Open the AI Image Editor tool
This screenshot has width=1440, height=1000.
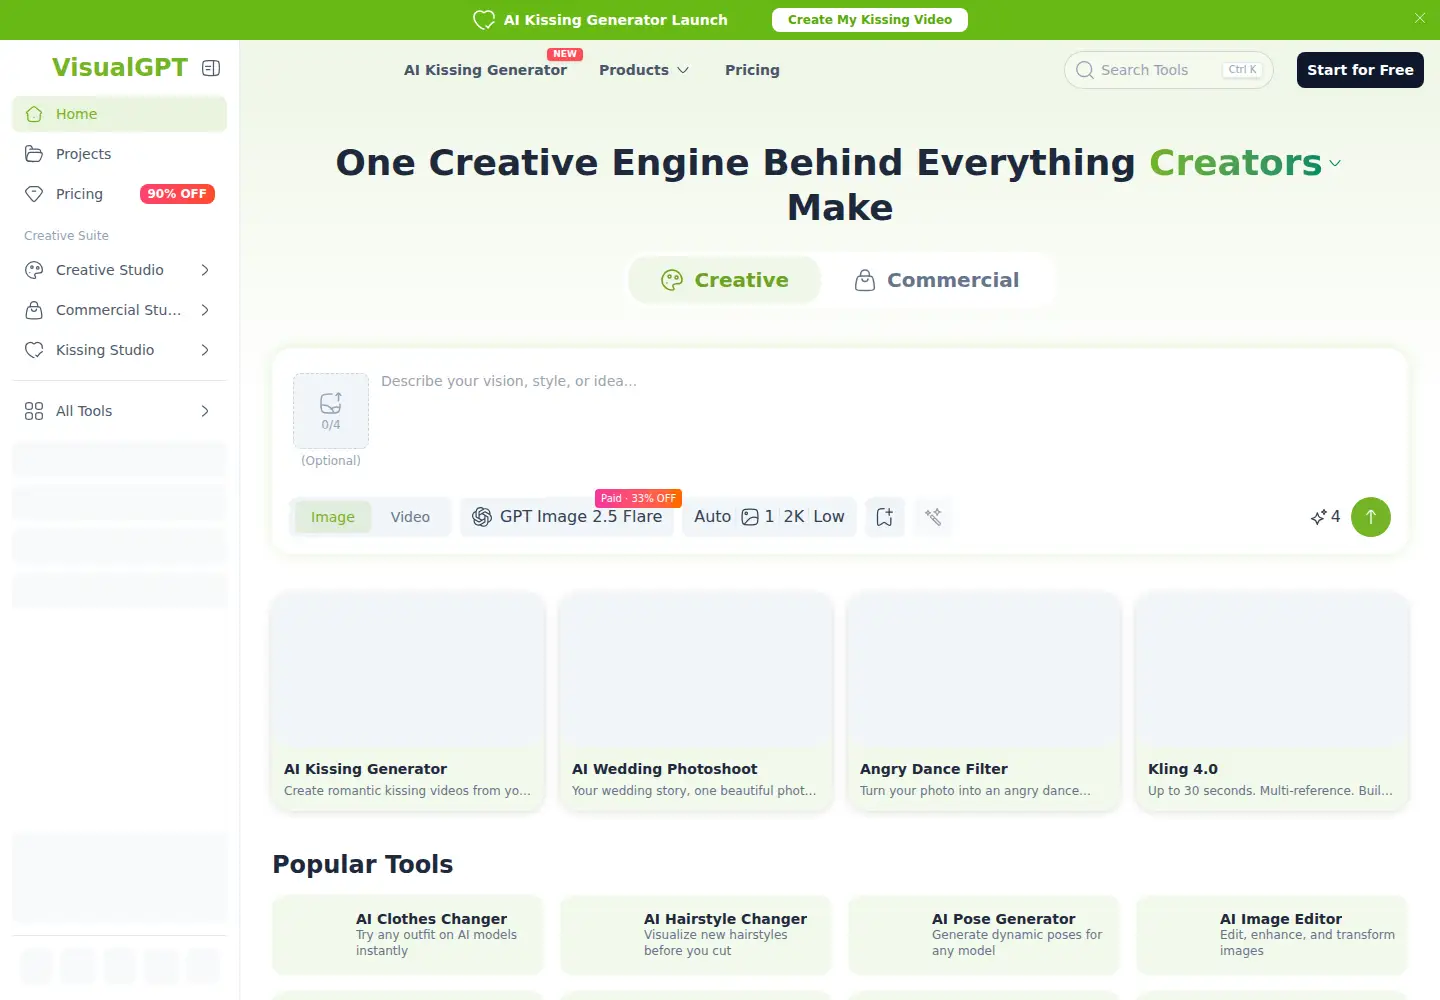(1272, 935)
